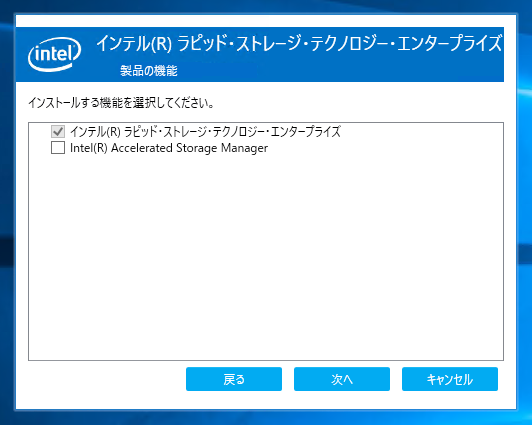The image size is (532, 425).
Task: Enable Intel(R) Accelerated Storage Manager checkbox
Action: pos(58,148)
